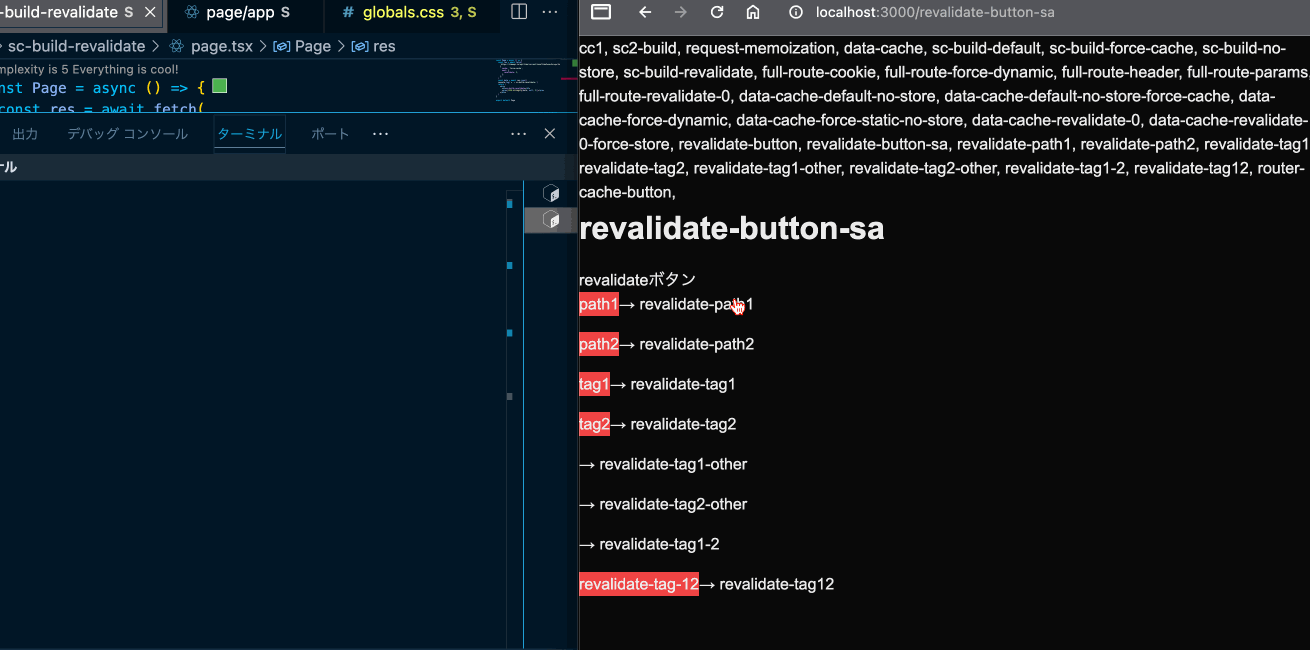This screenshot has width=1310, height=650.
Task: Open the sc-build-default nav link
Action: pos(986,48)
